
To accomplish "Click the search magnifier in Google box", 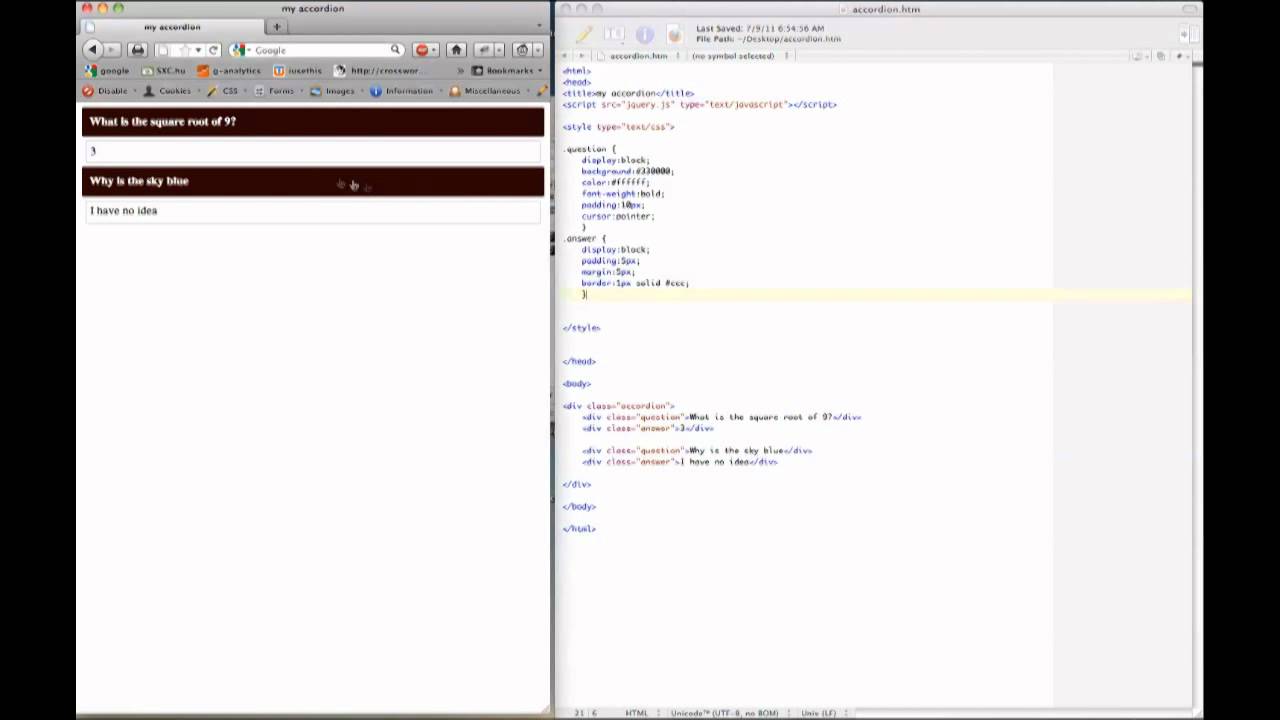I will coord(396,50).
